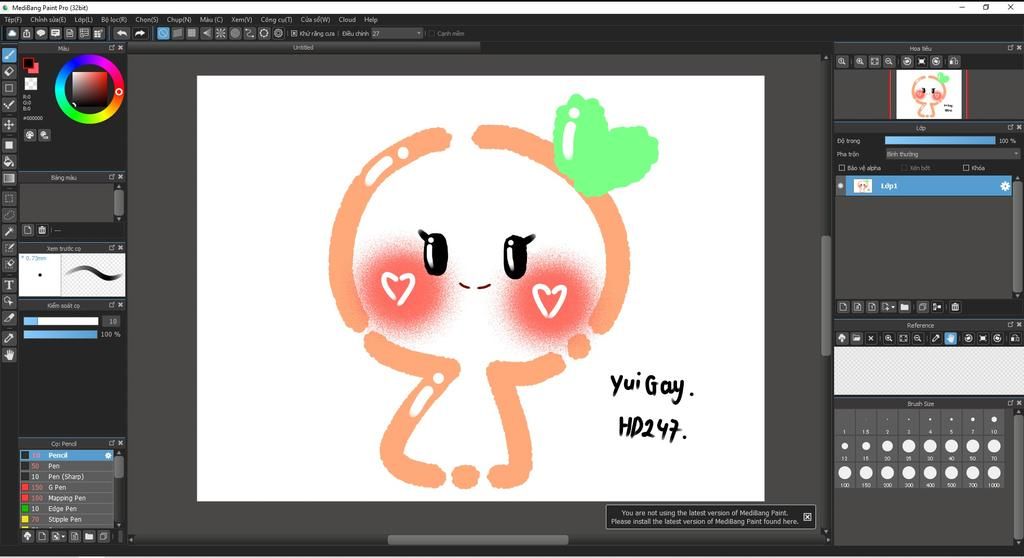Click the navigator thumbnail preview
The image size is (1024, 558).
click(928, 94)
